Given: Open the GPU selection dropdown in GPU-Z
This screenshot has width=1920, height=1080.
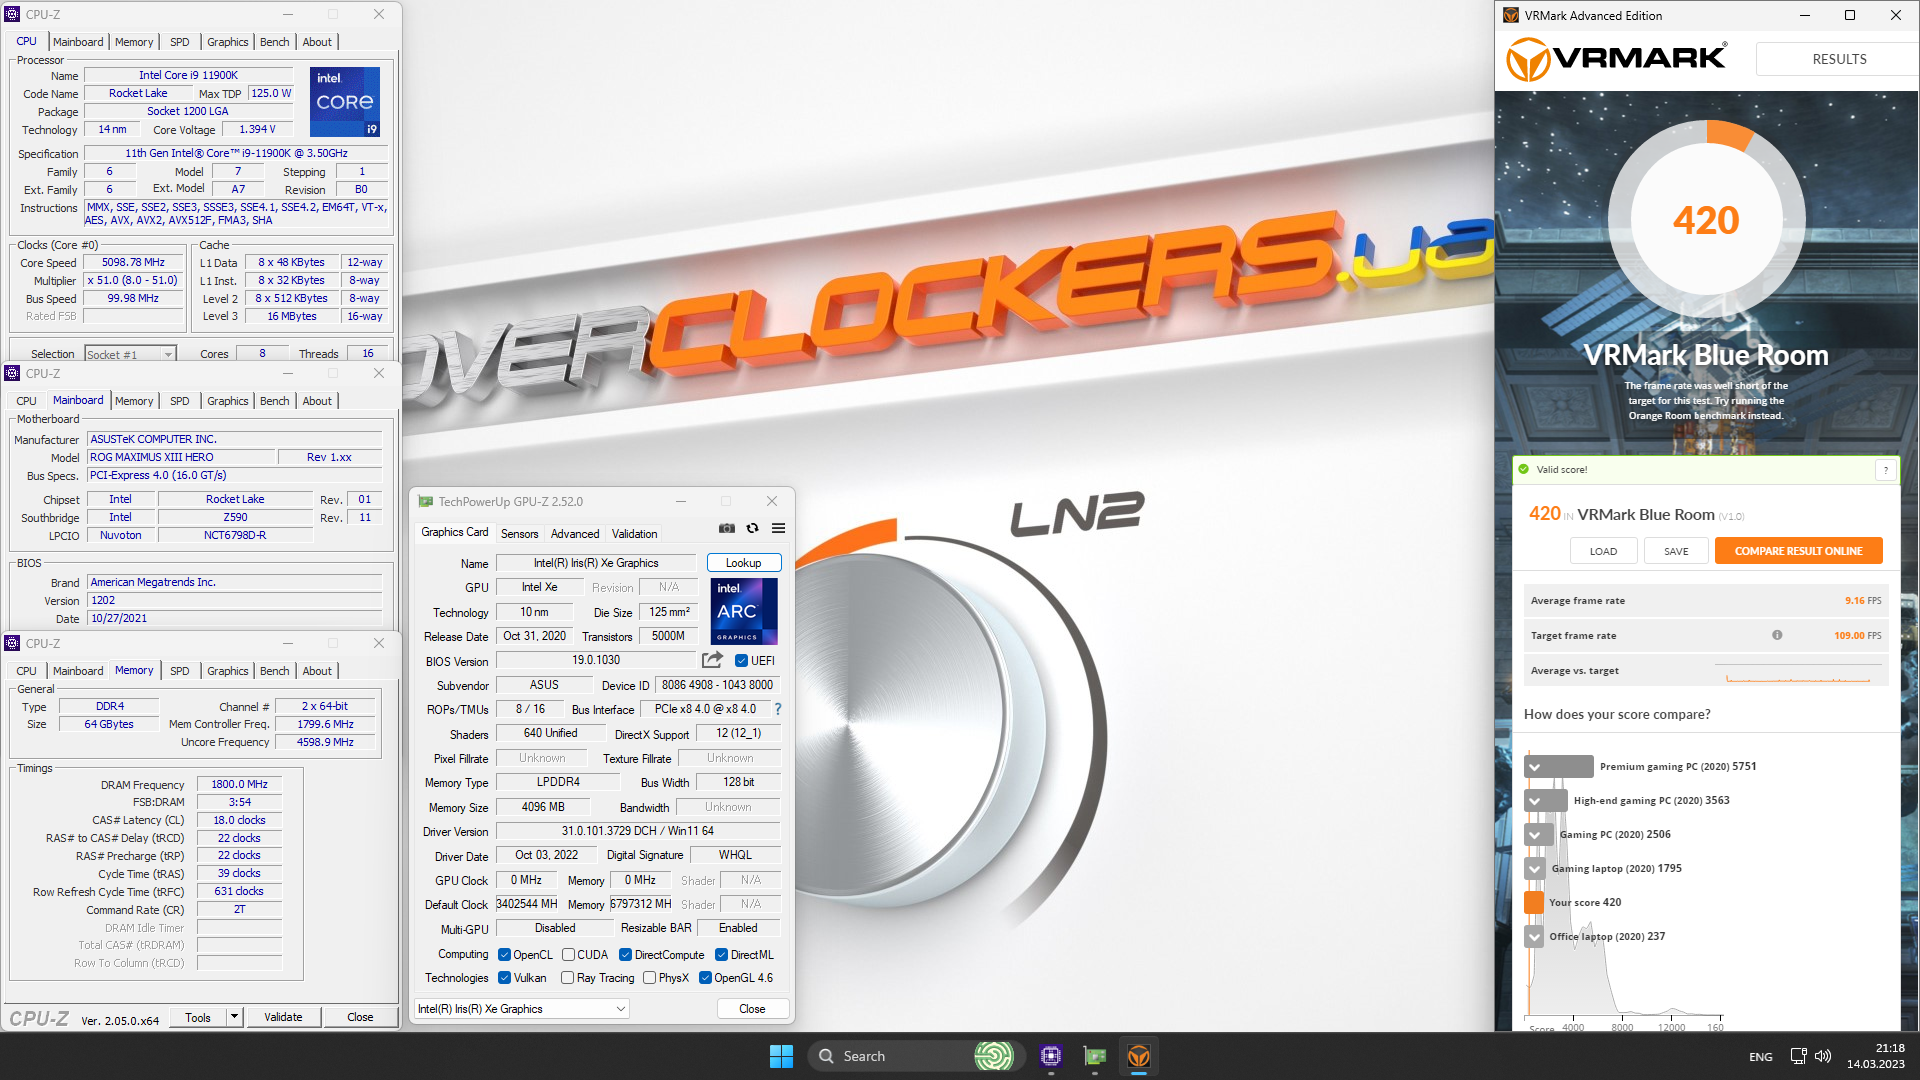Looking at the screenshot, I should click(x=521, y=1009).
